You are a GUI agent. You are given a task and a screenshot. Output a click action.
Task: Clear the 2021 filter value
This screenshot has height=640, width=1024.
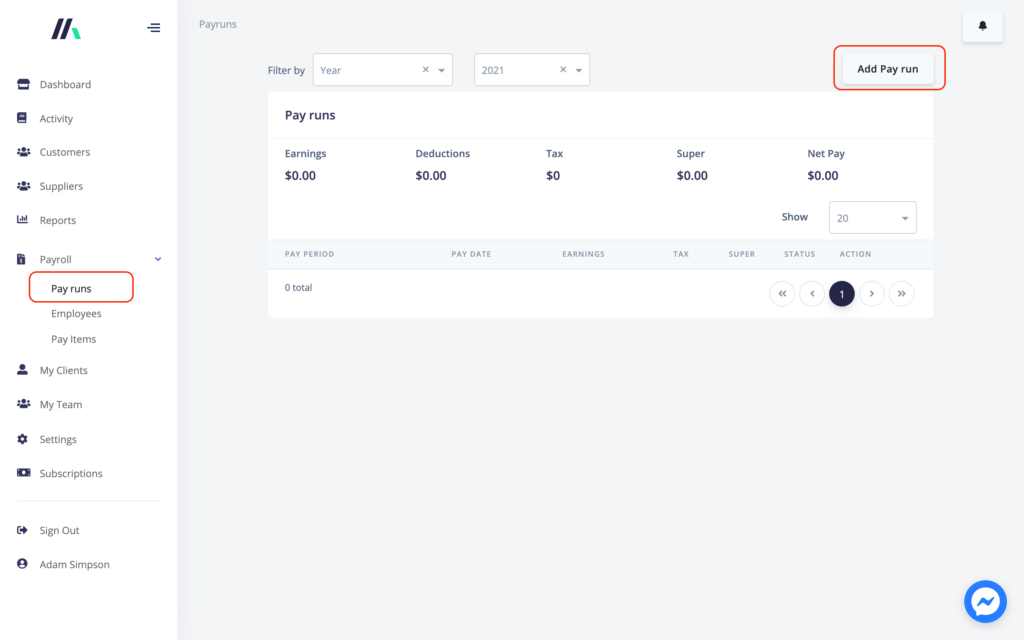(563, 70)
